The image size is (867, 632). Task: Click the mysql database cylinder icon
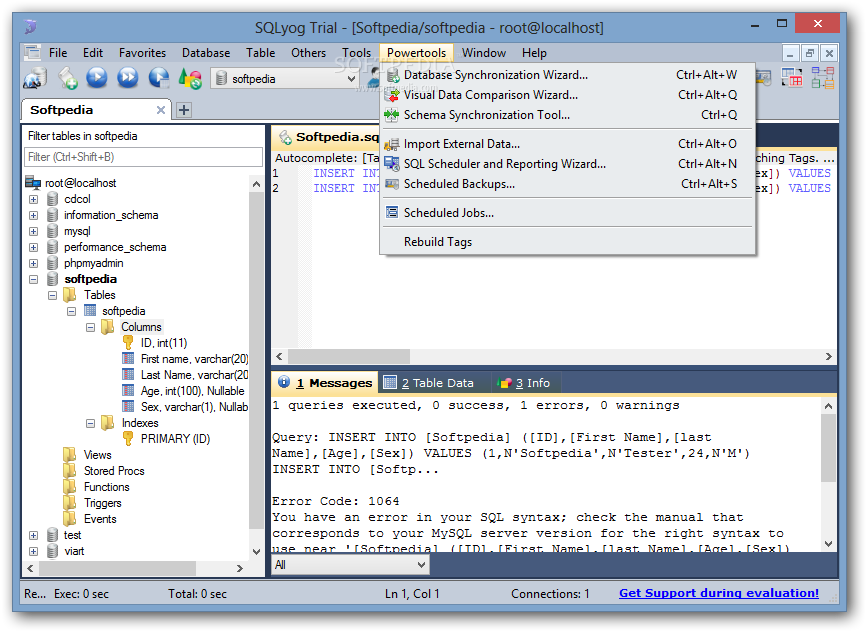(x=53, y=231)
